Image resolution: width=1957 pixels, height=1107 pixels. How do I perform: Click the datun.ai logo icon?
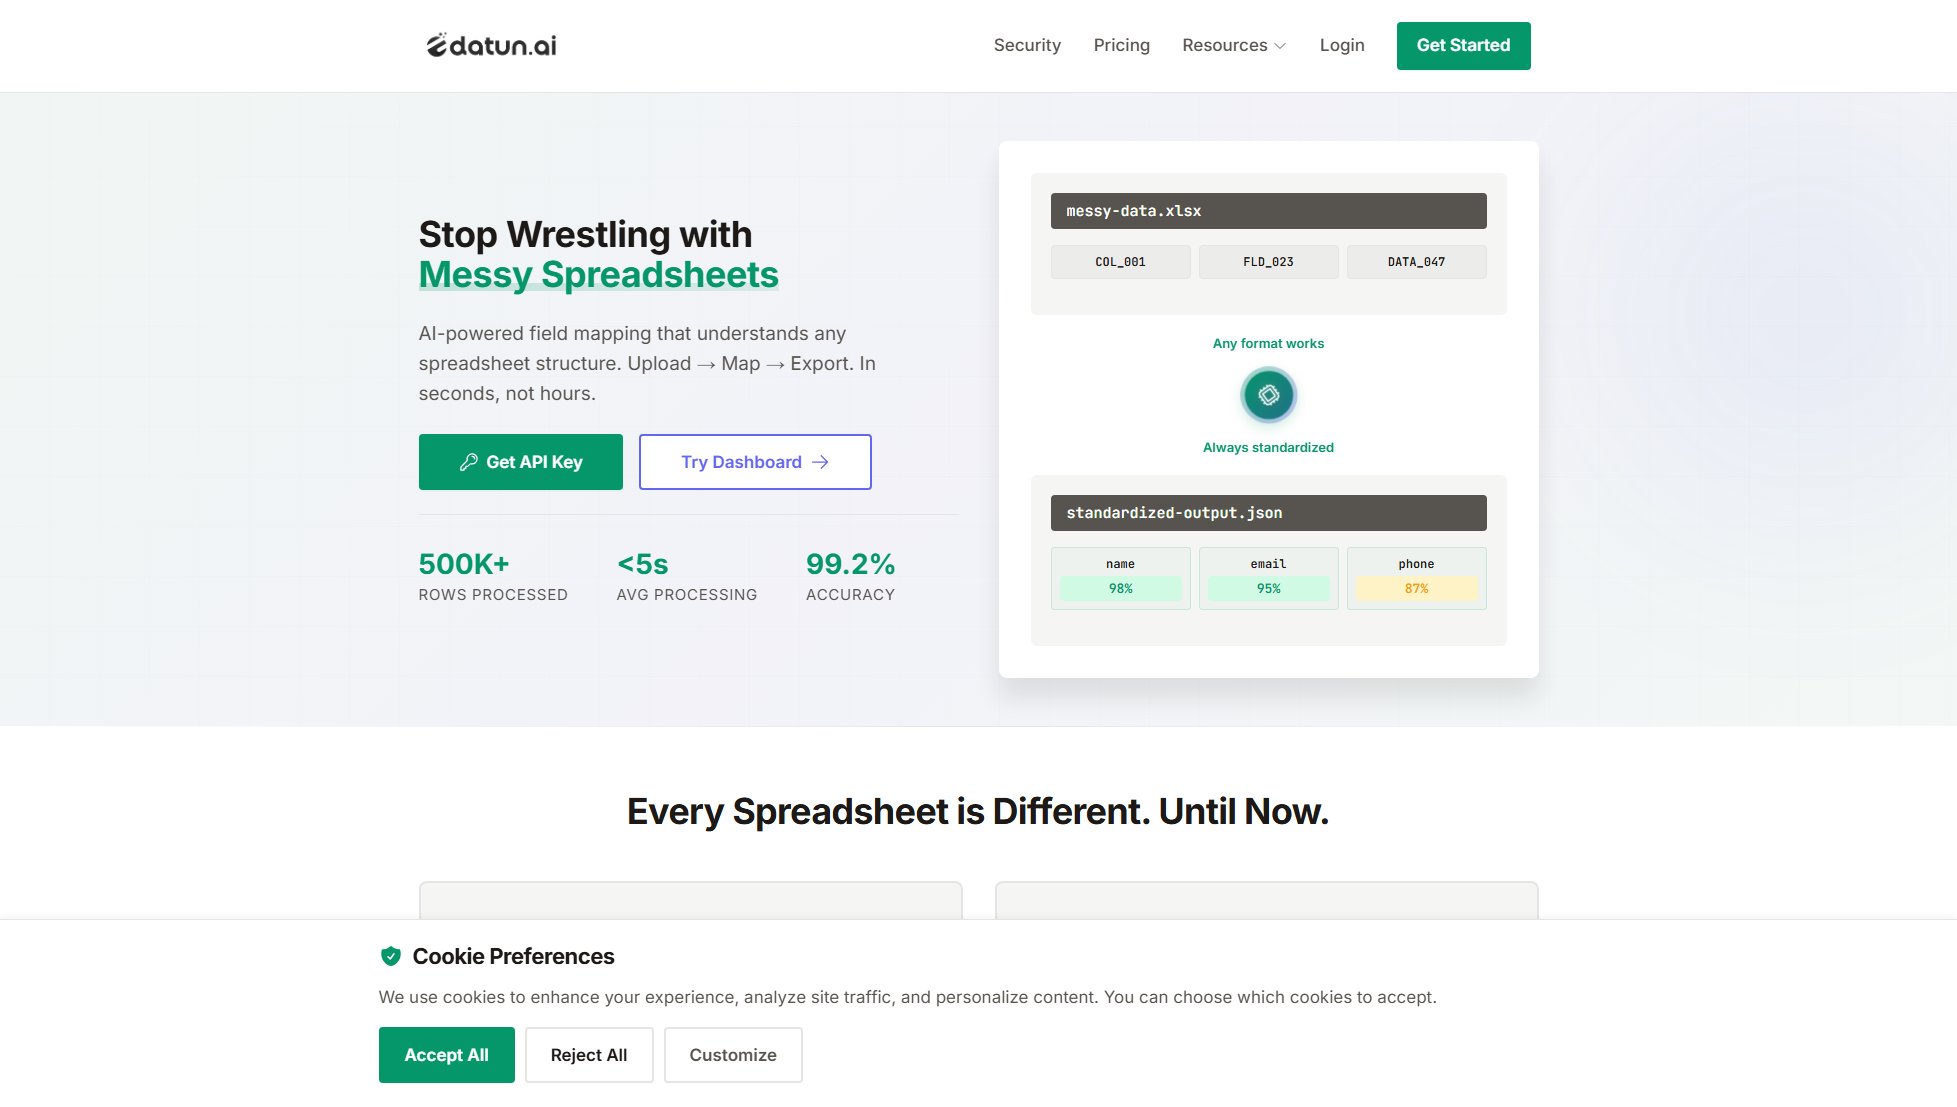(436, 44)
